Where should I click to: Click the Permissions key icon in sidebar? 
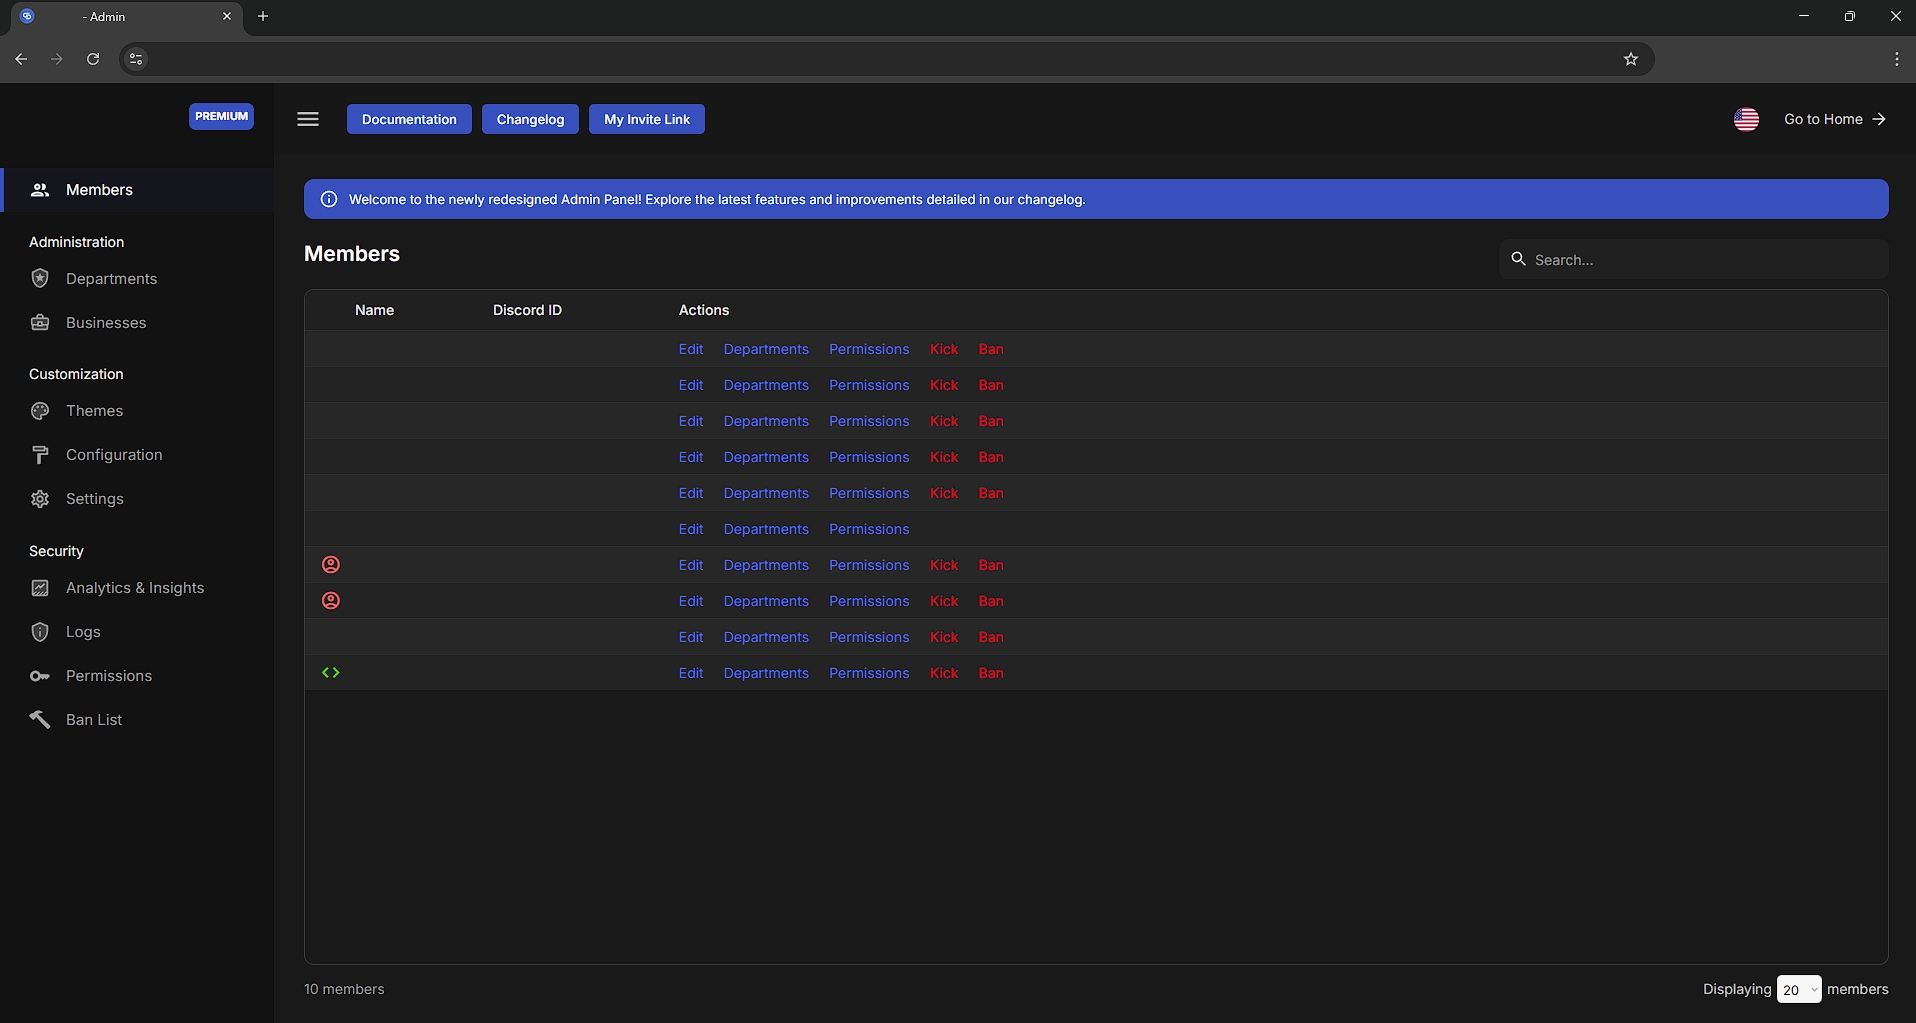click(40, 676)
